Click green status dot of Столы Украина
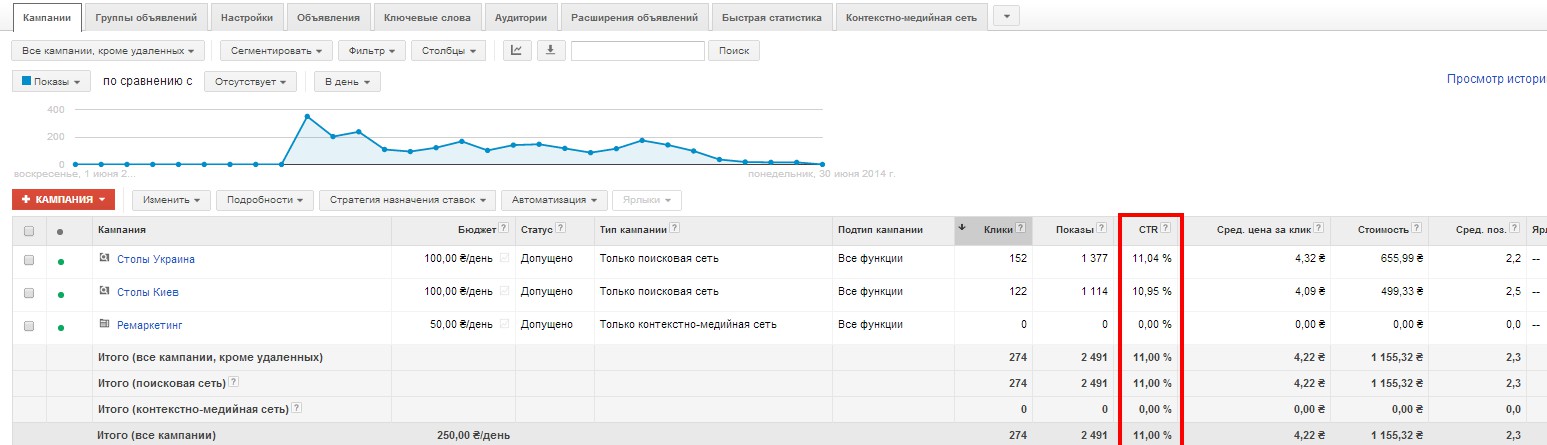1547x445 pixels. pyautogui.click(x=61, y=261)
